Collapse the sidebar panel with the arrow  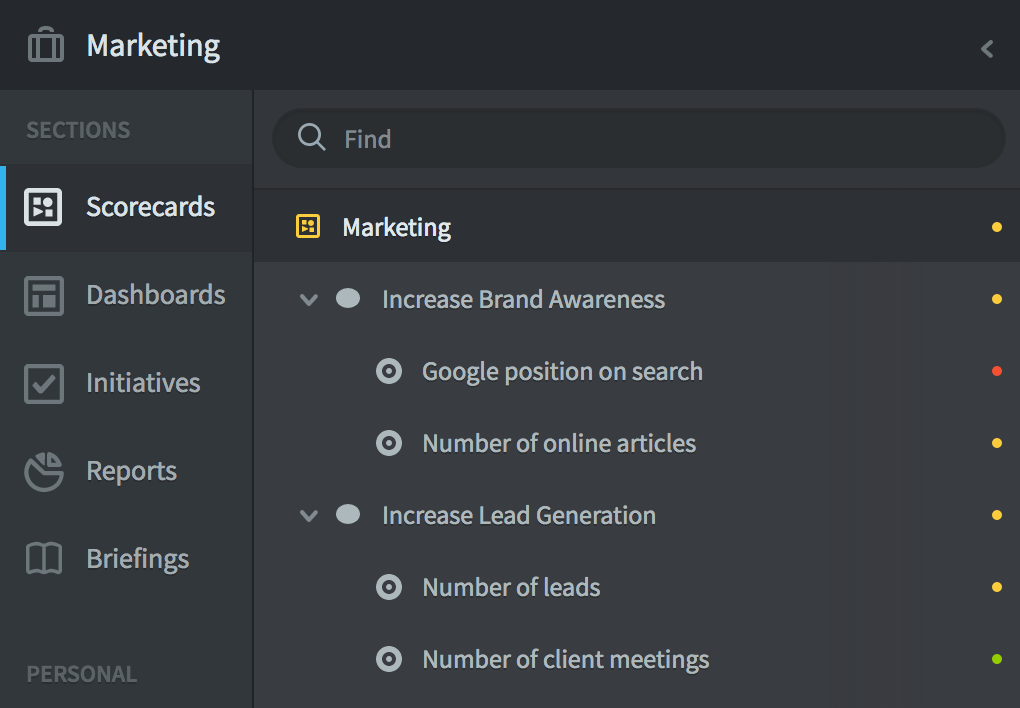pyautogui.click(x=987, y=49)
